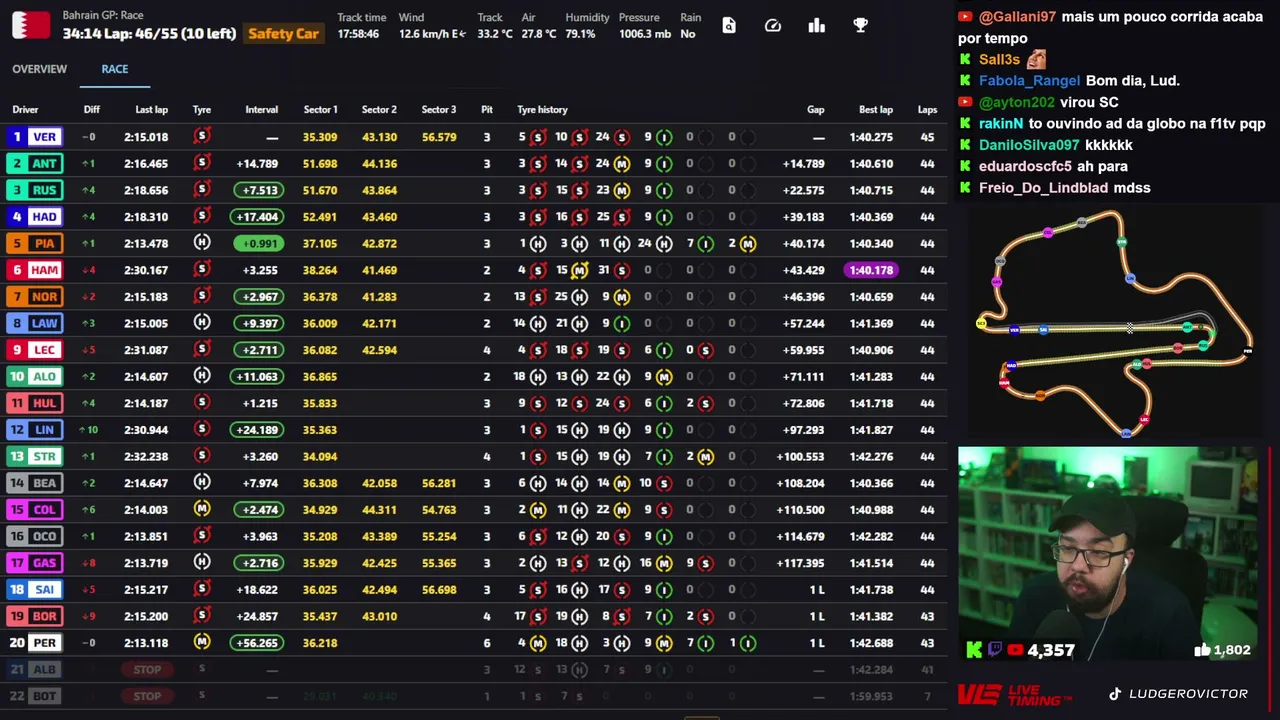This screenshot has width=1280, height=720.
Task: Click the Tyre history column header
Action: (x=542, y=110)
